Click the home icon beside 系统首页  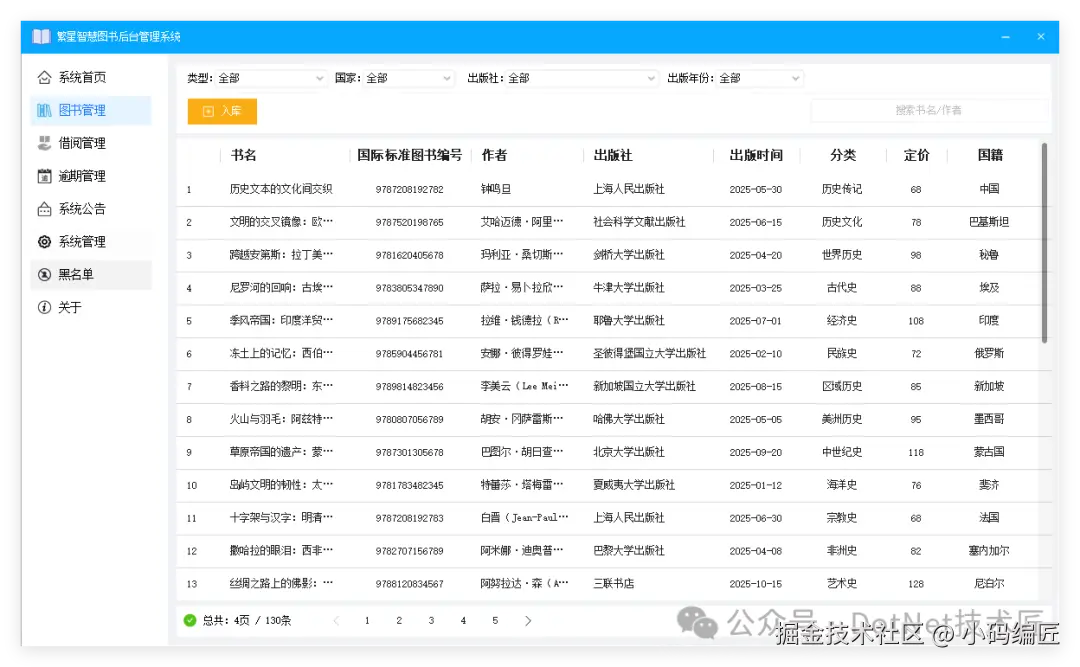(44, 77)
